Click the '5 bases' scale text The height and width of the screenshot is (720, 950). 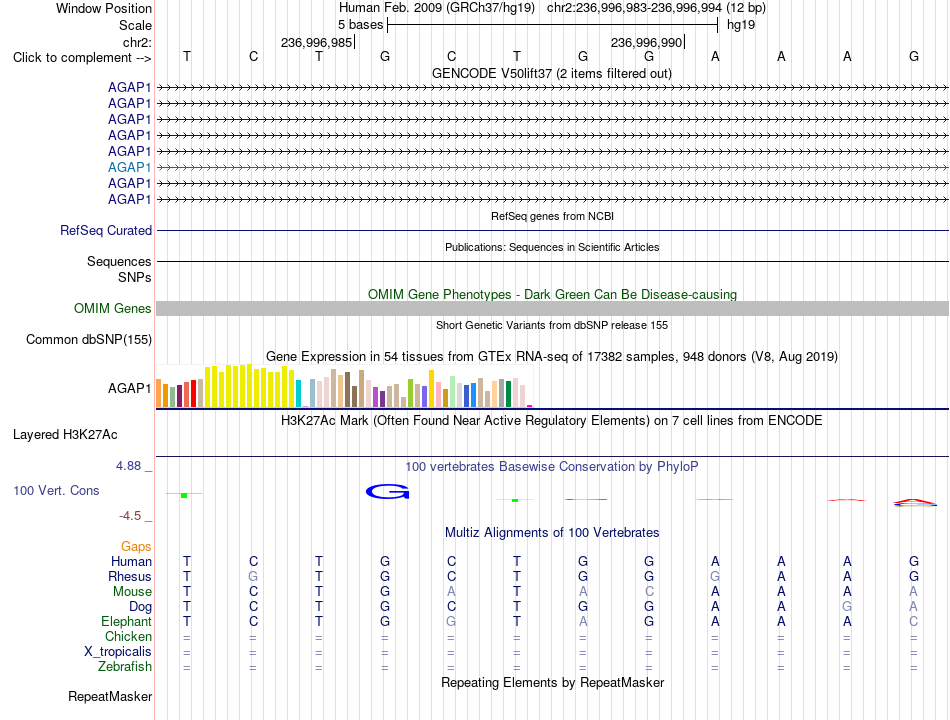coord(360,25)
